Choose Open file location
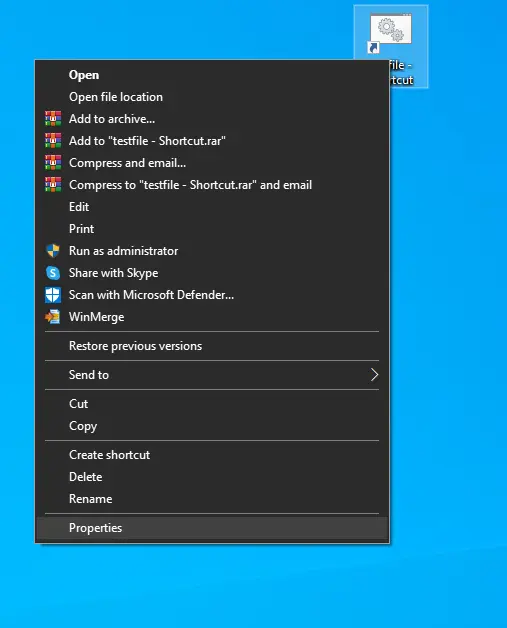The height and width of the screenshot is (628, 507). click(x=212, y=97)
